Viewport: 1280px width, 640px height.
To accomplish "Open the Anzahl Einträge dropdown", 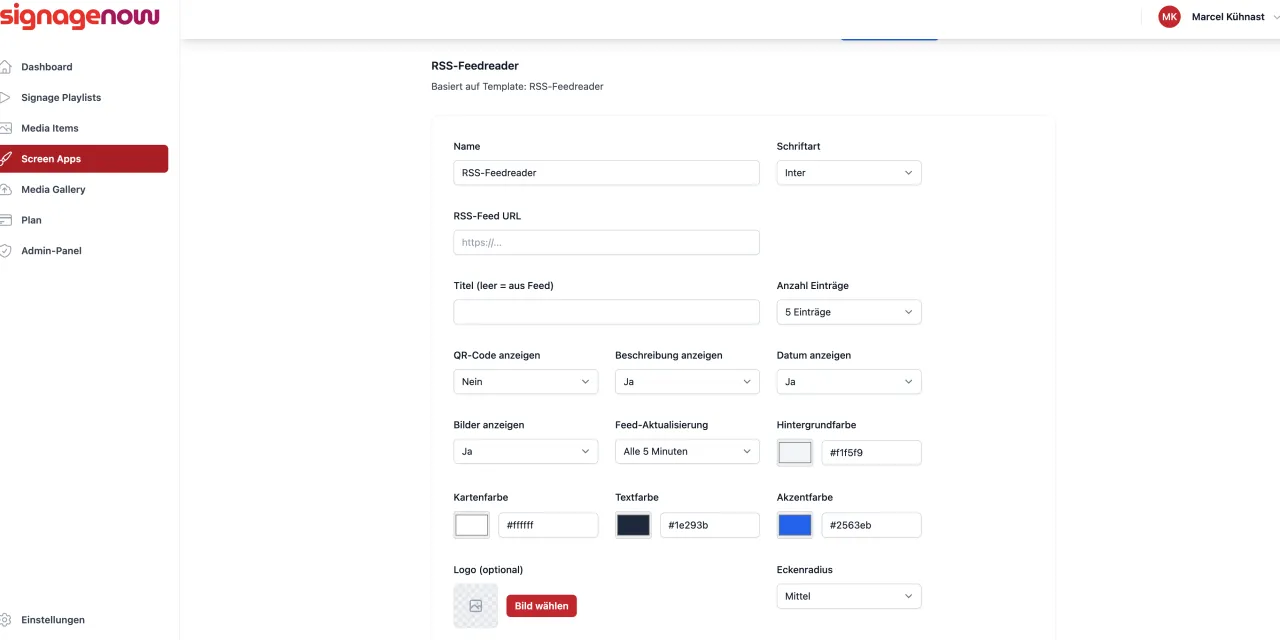I will [849, 312].
